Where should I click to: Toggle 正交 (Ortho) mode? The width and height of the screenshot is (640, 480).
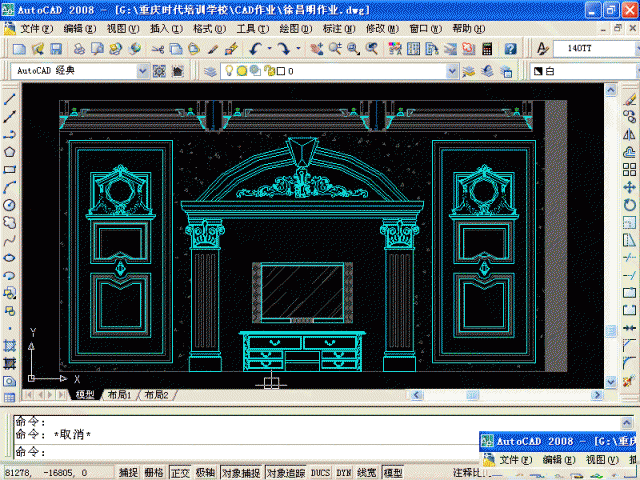click(180, 473)
